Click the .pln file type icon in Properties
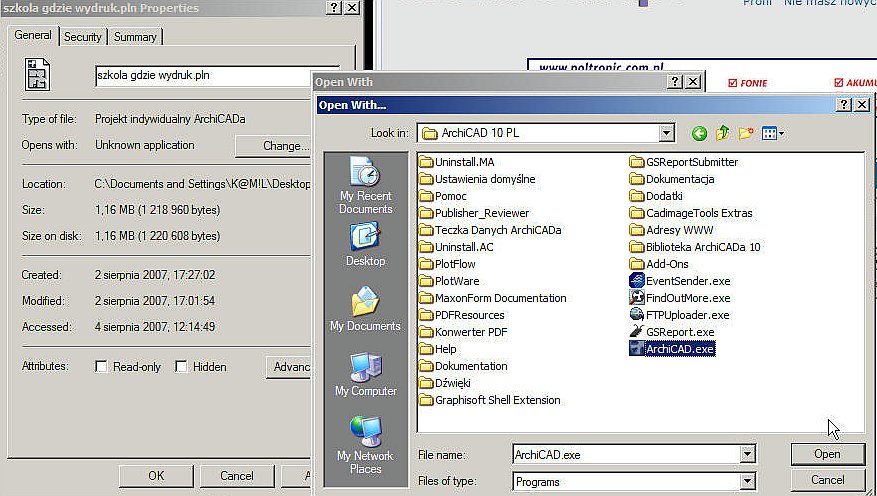The width and height of the screenshot is (877, 496). click(x=37, y=74)
